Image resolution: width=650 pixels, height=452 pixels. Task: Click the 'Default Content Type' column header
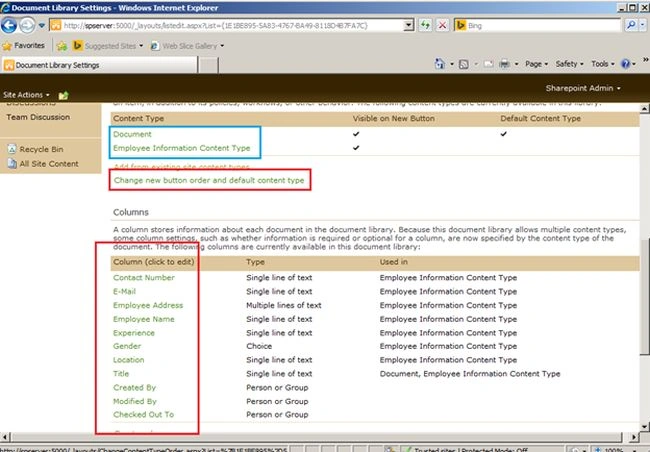pos(540,119)
